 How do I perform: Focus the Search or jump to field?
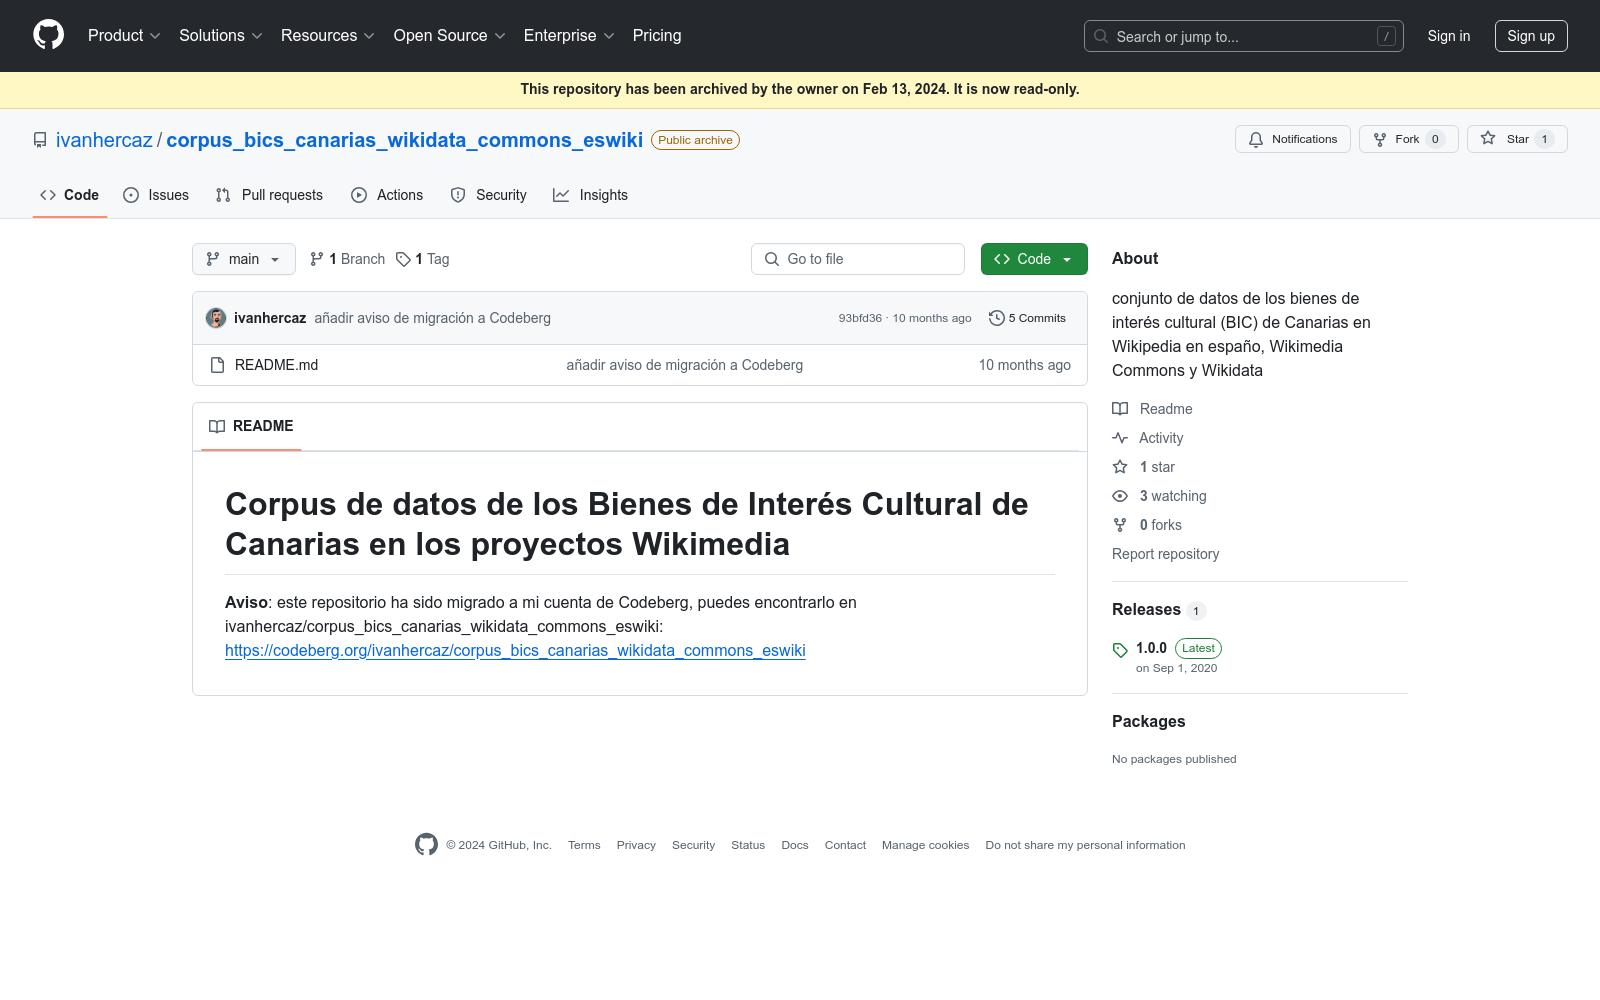(1243, 36)
